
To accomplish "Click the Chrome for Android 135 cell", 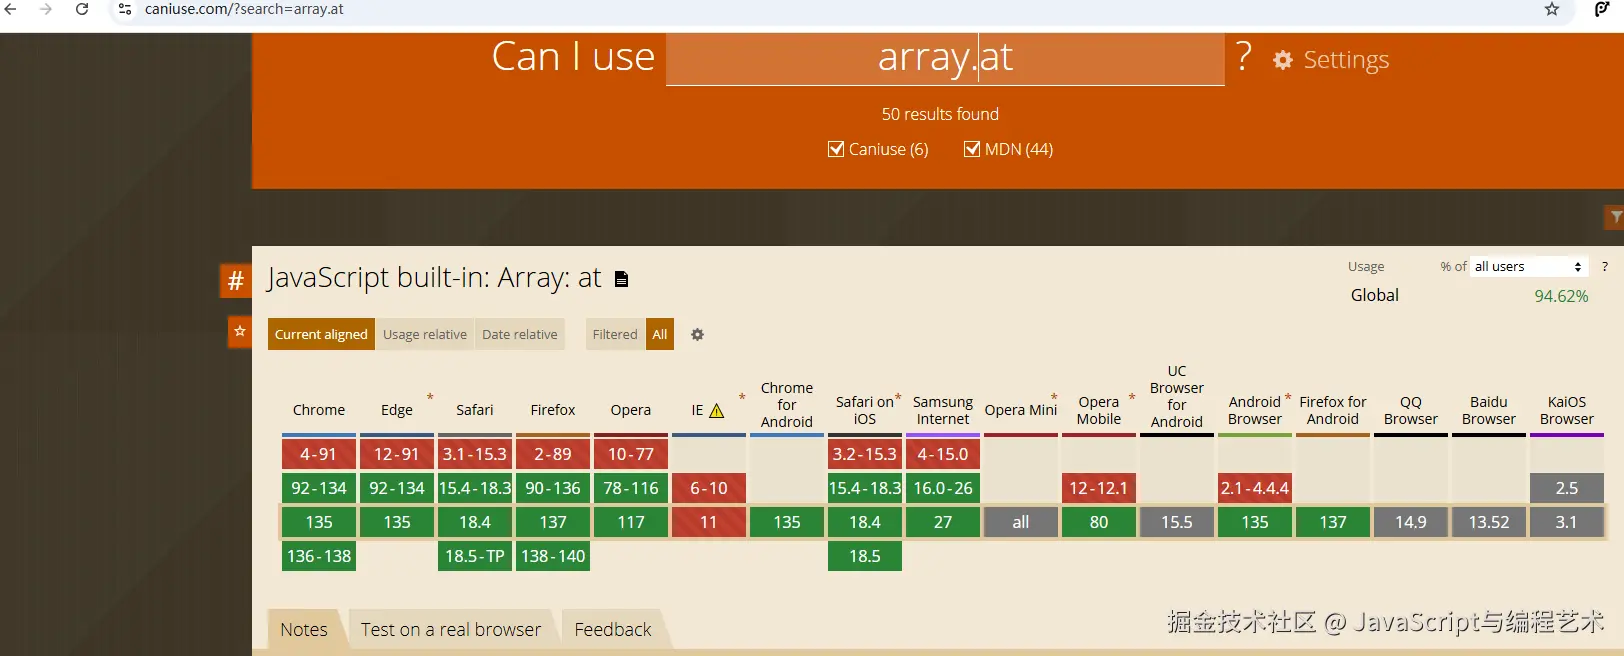I will (787, 522).
